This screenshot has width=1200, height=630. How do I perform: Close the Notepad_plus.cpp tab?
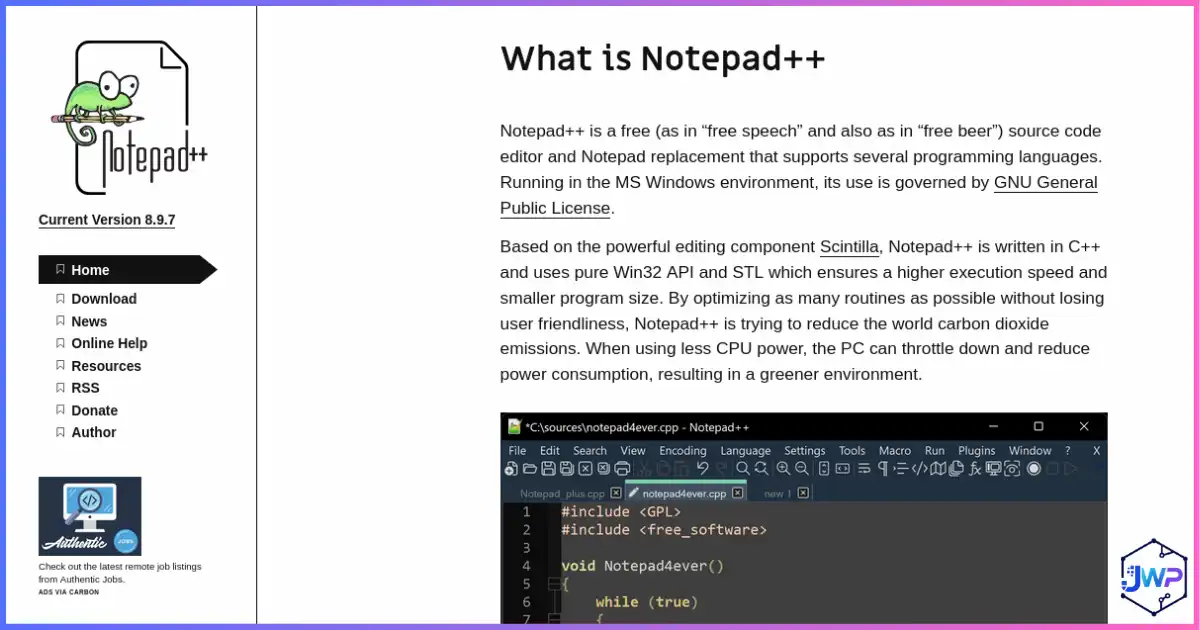coord(616,493)
